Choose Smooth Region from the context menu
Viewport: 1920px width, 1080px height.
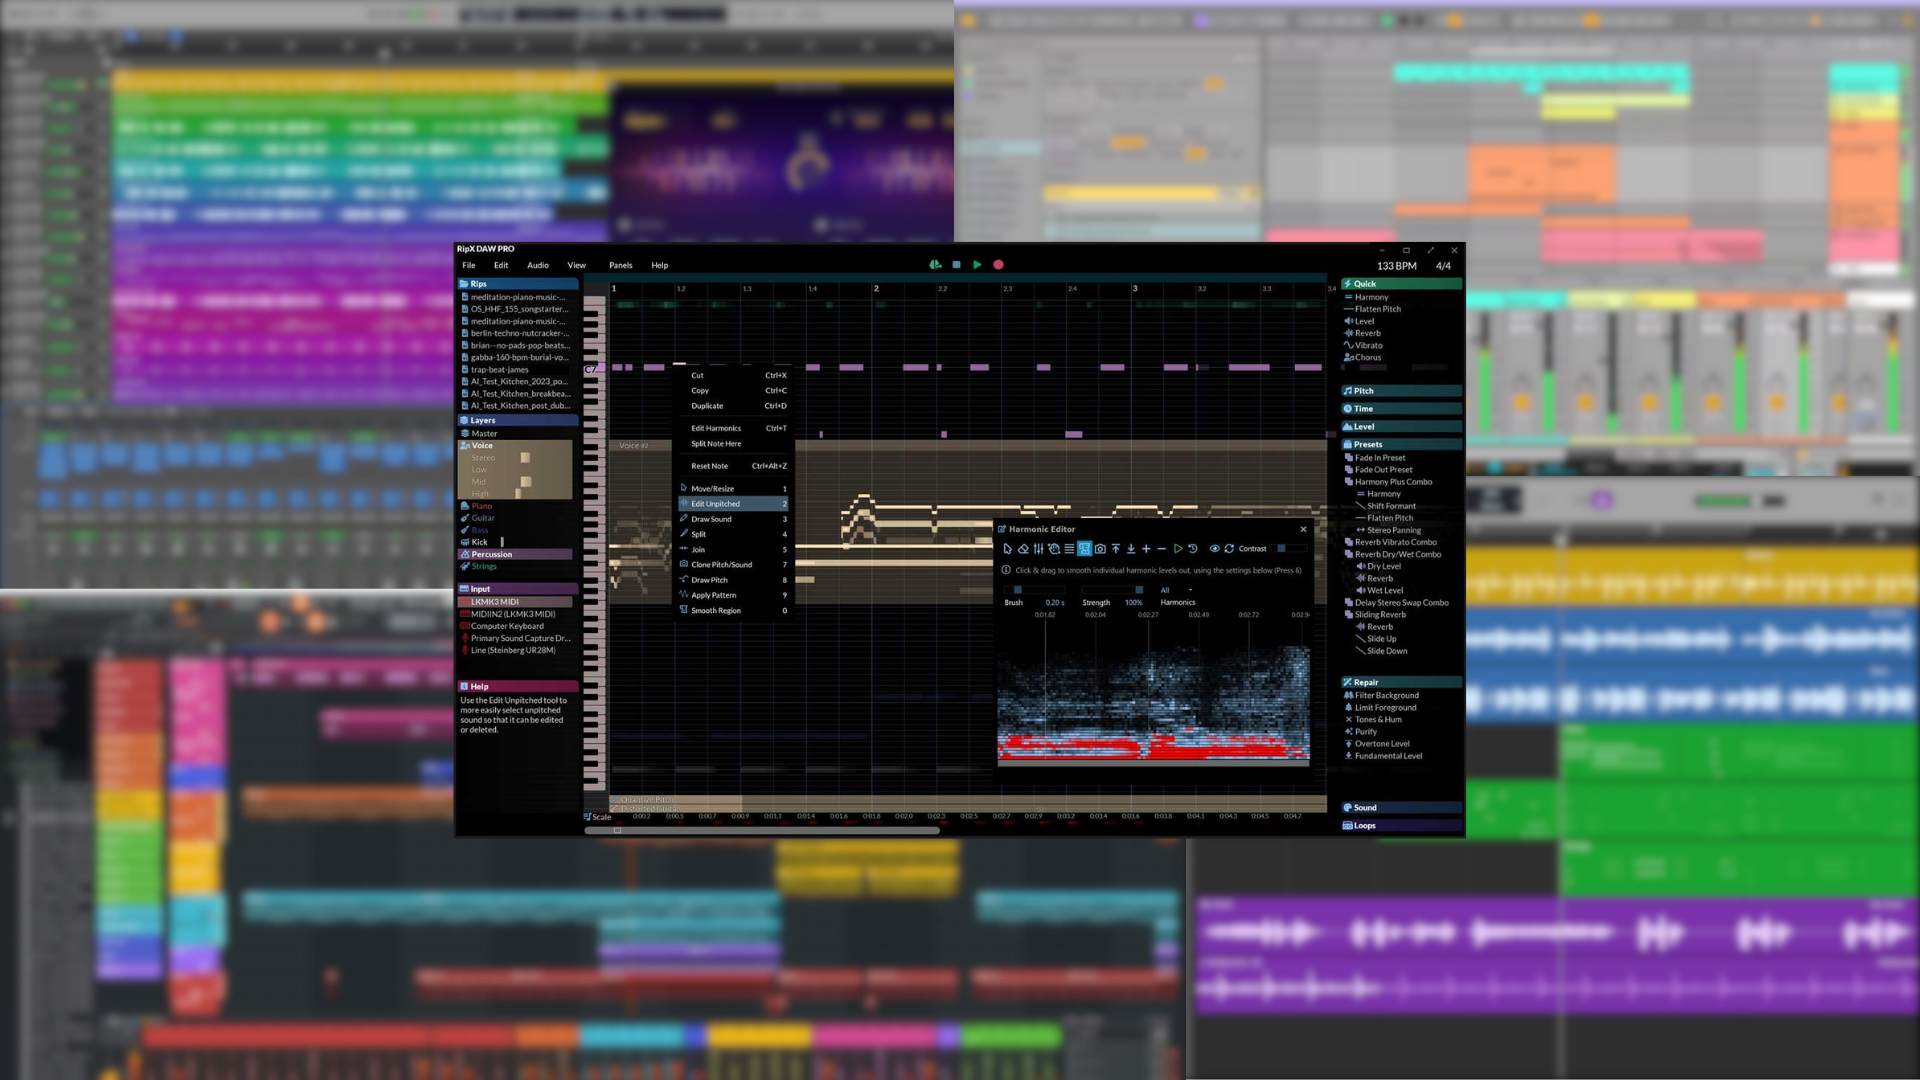point(734,610)
